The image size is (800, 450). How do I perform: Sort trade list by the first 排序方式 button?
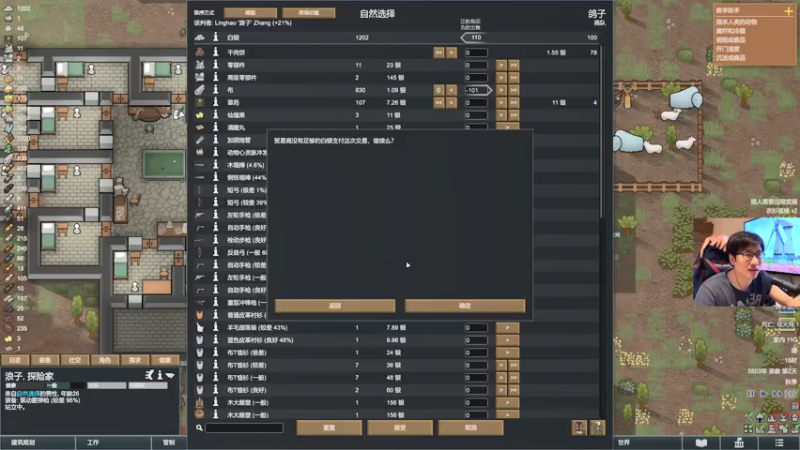tap(251, 13)
